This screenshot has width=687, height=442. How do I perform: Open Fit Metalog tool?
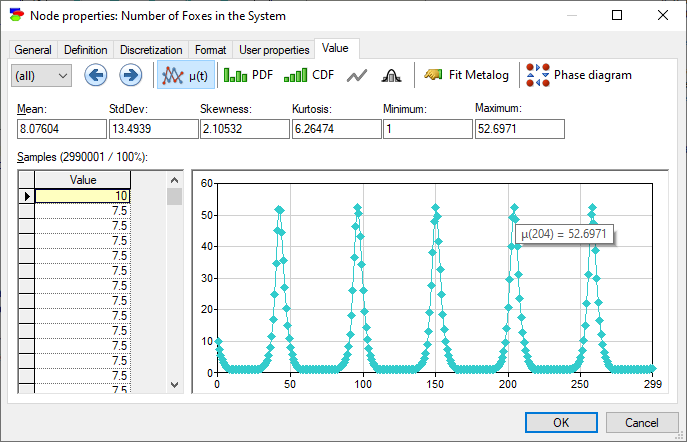click(466, 75)
